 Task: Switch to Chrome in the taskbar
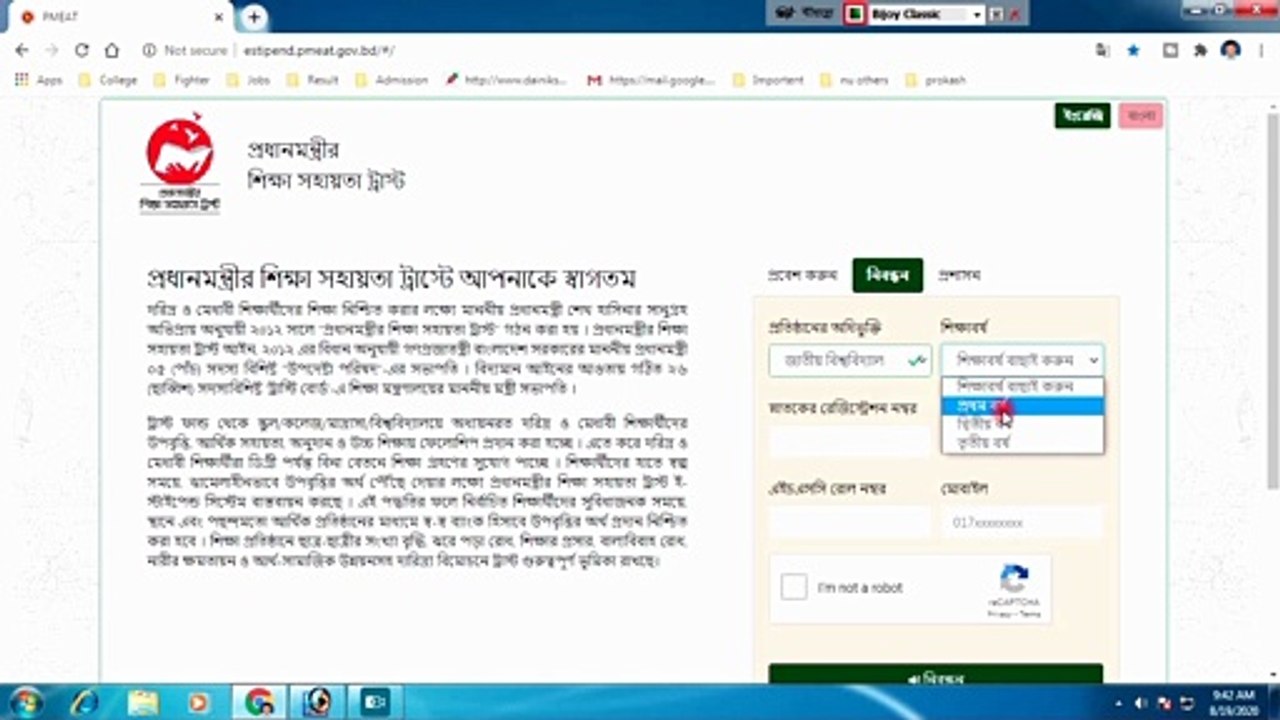click(x=259, y=702)
